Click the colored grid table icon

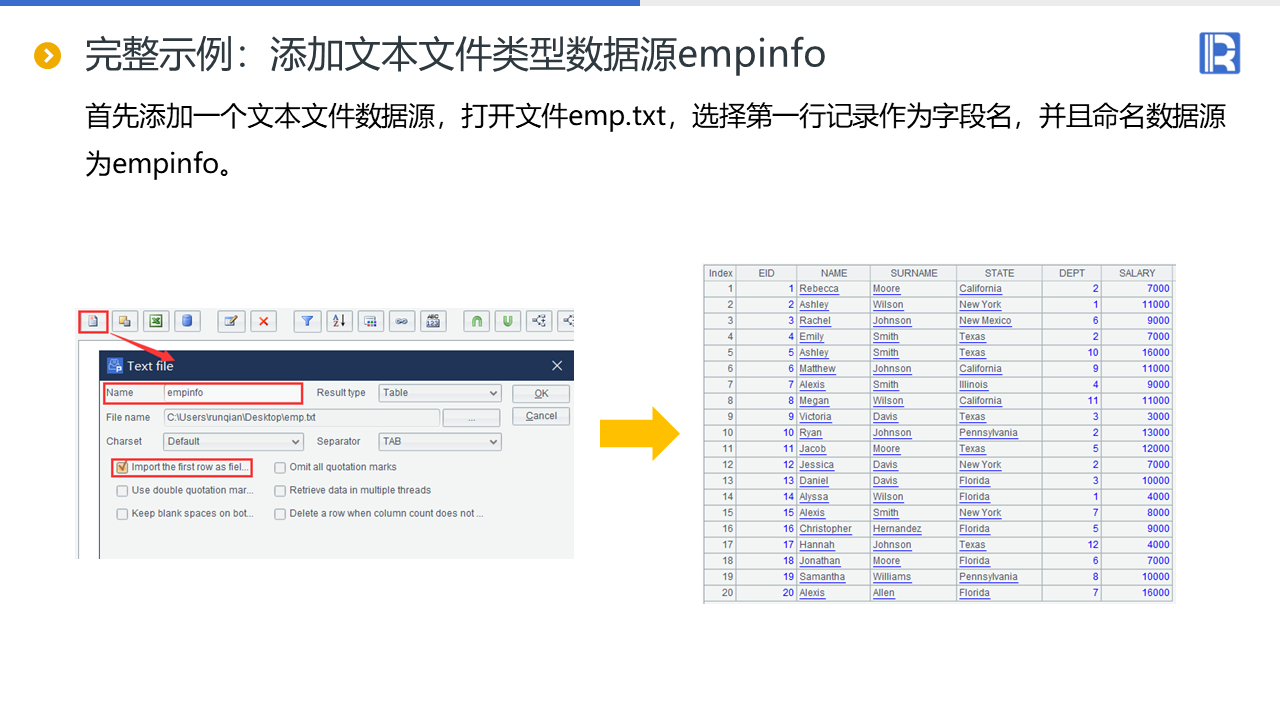pos(370,321)
